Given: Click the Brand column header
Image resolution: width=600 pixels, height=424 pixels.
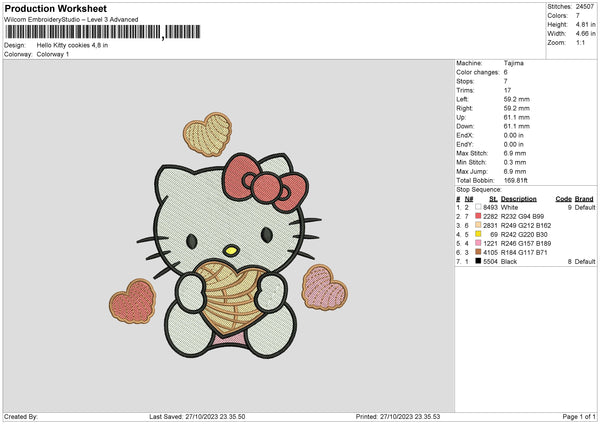Looking at the screenshot, I should 584,199.
